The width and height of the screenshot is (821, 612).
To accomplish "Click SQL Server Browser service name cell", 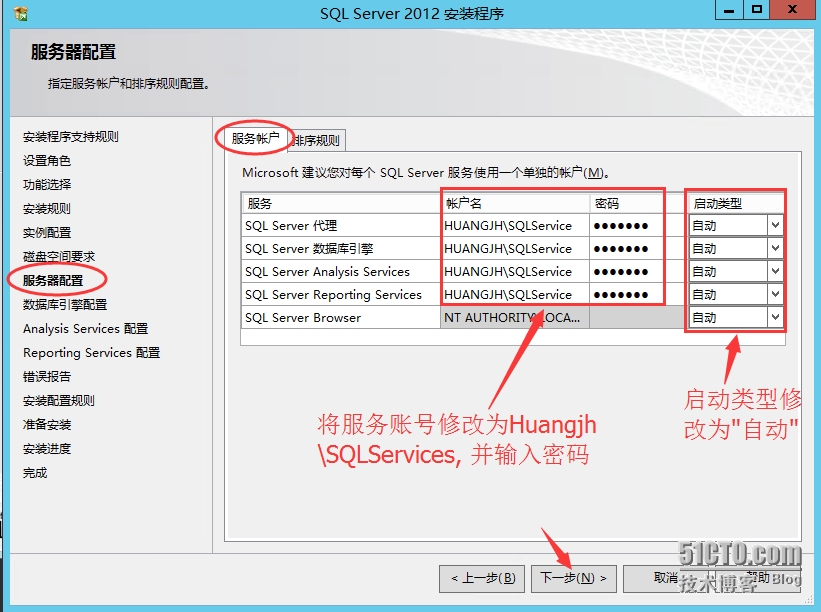I will coord(341,318).
